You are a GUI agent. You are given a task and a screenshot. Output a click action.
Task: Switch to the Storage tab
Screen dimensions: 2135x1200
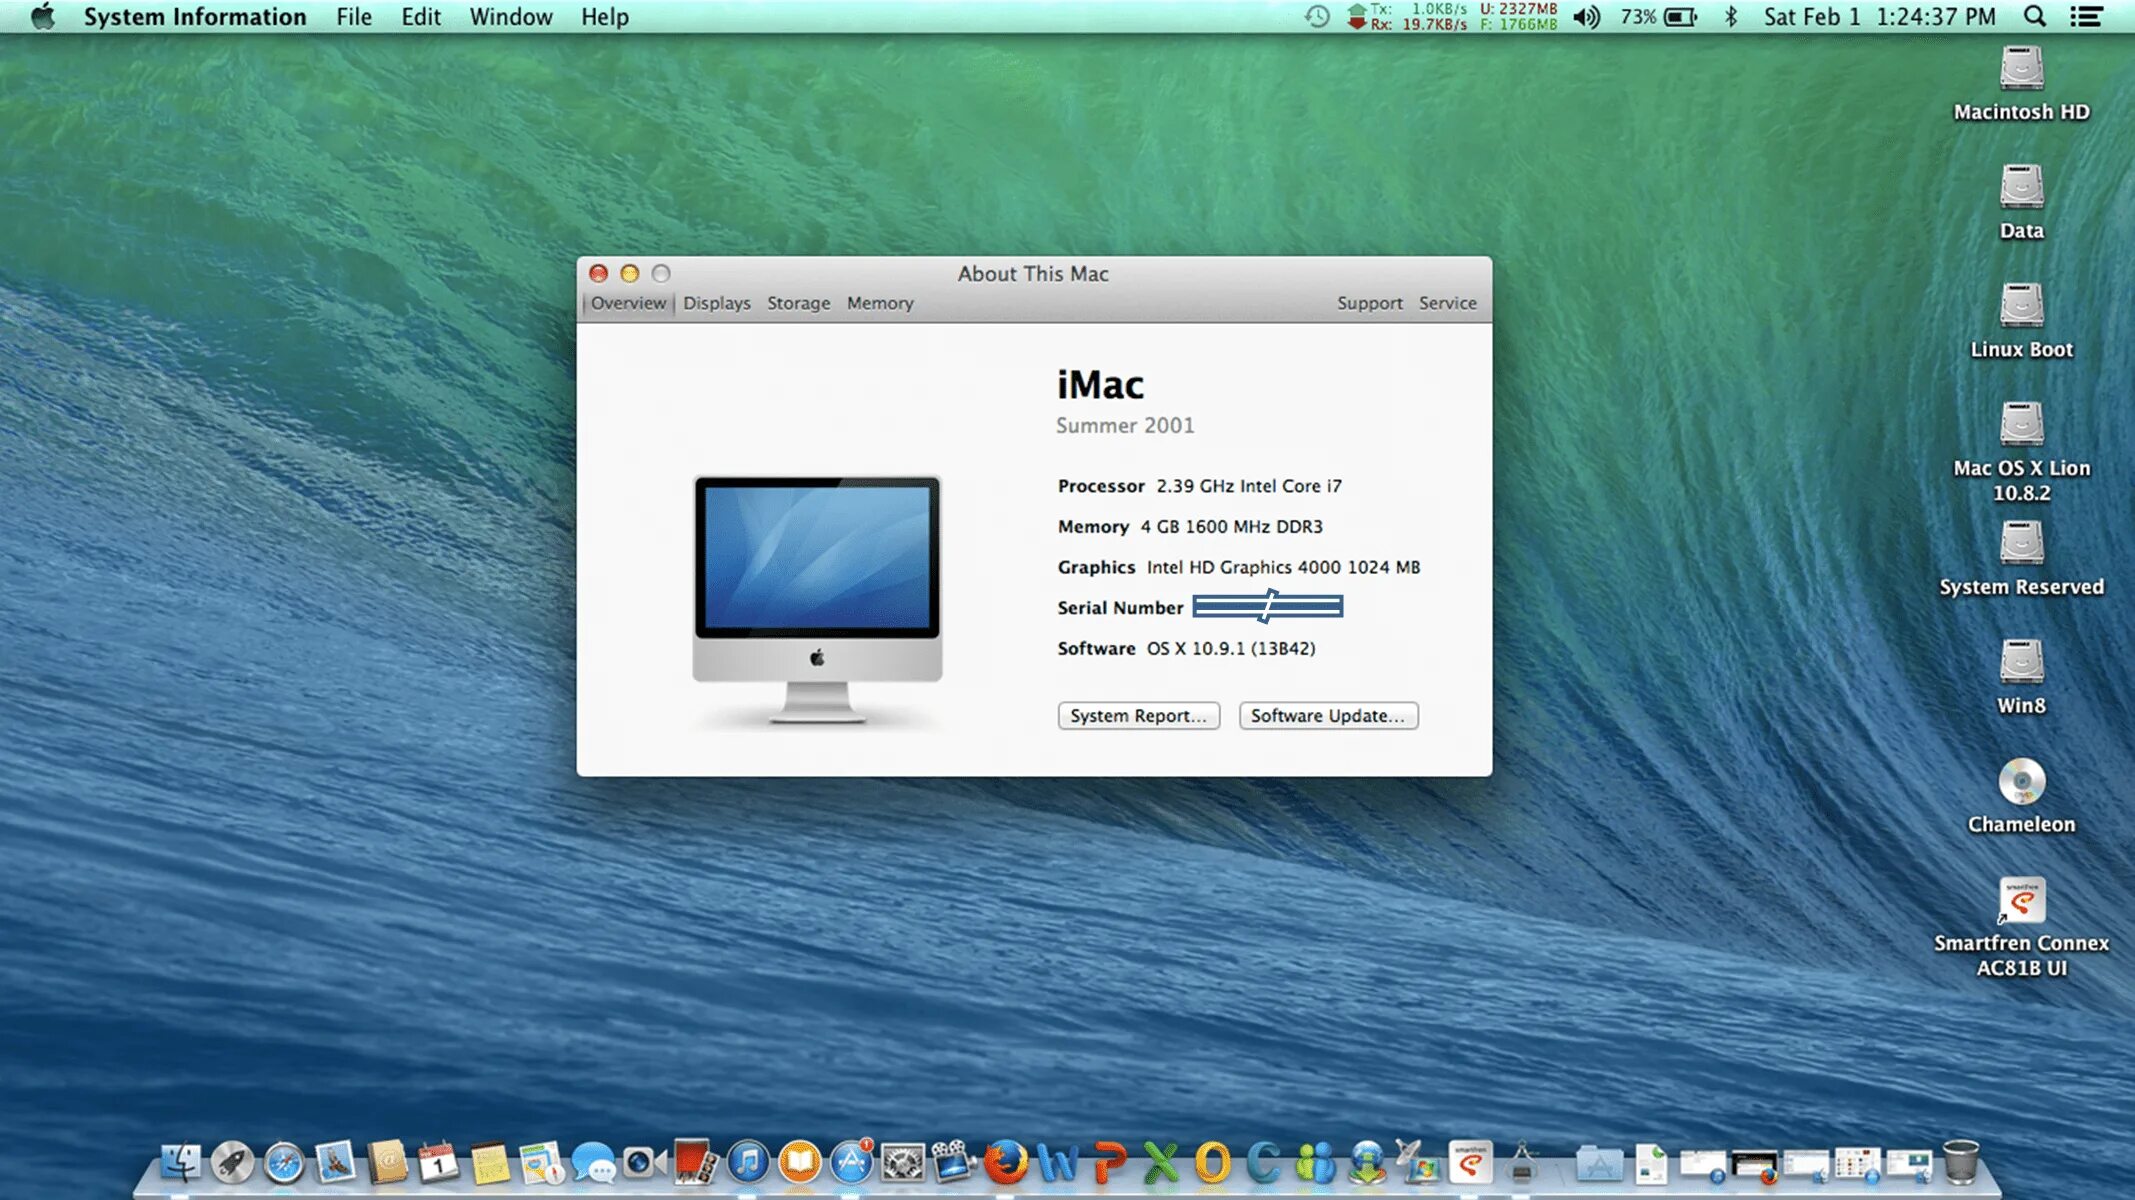(x=798, y=303)
